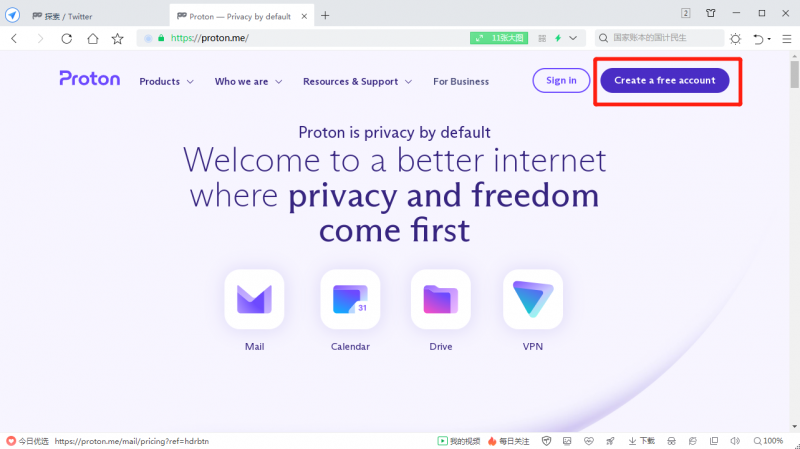This screenshot has width=800, height=449.
Task: Bookmark the page with the star icon
Action: pyautogui.click(x=118, y=38)
